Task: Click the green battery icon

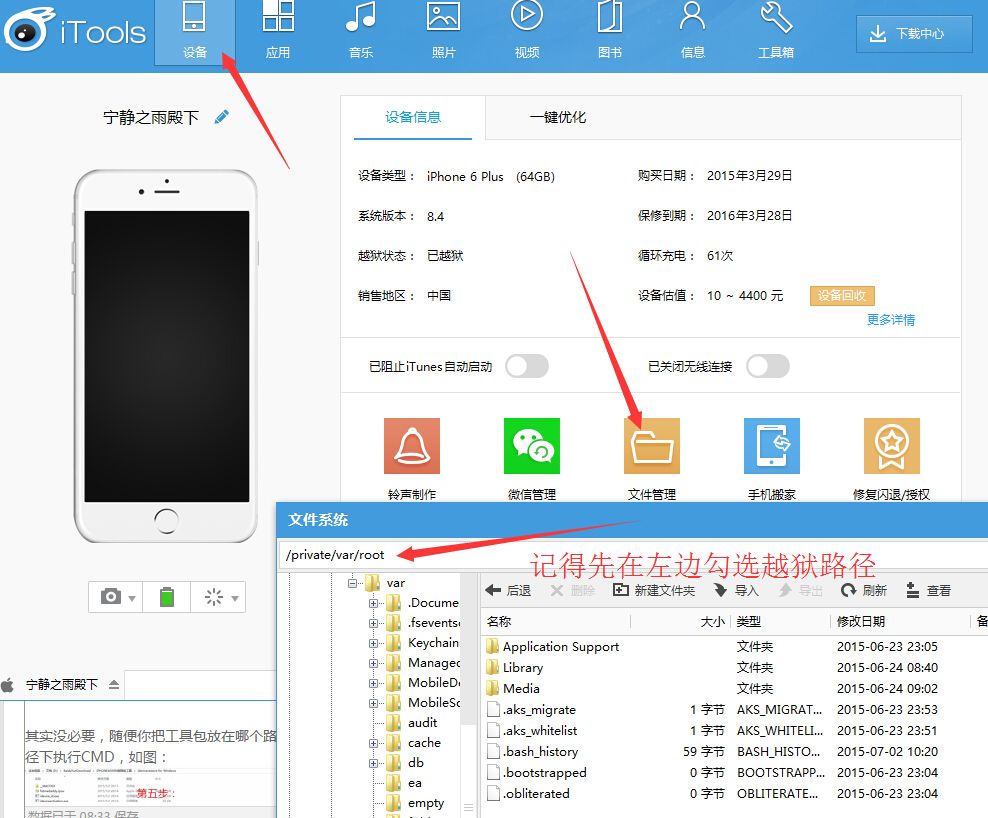Action: click(x=167, y=597)
